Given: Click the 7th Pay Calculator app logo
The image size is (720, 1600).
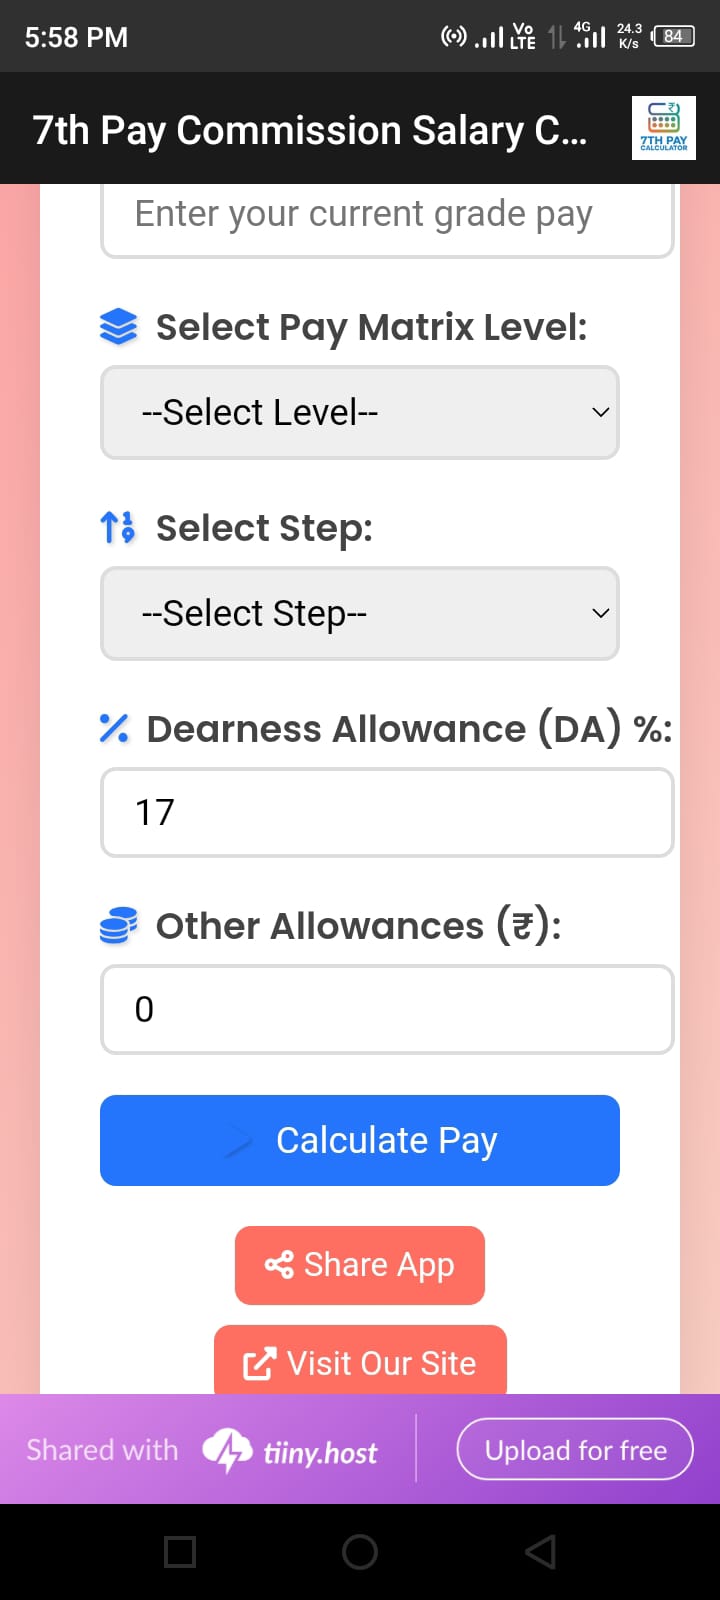Looking at the screenshot, I should click(x=663, y=127).
